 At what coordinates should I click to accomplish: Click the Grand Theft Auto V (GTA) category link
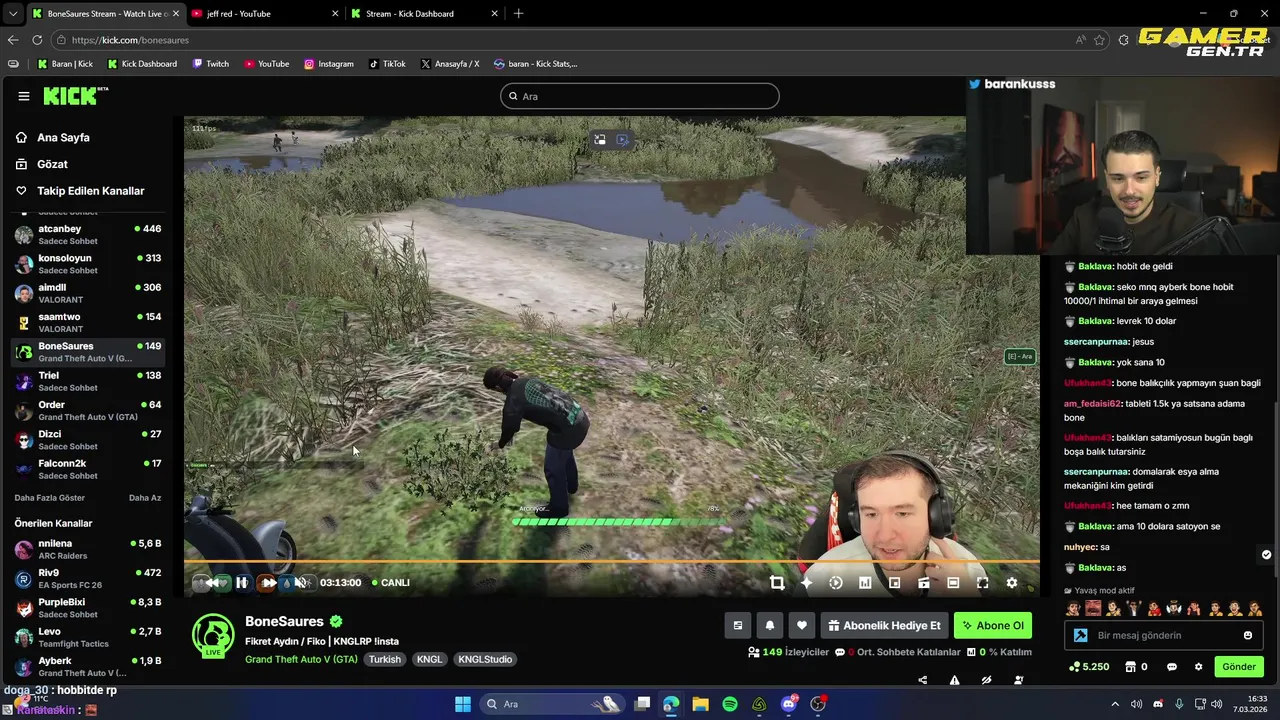pos(301,660)
